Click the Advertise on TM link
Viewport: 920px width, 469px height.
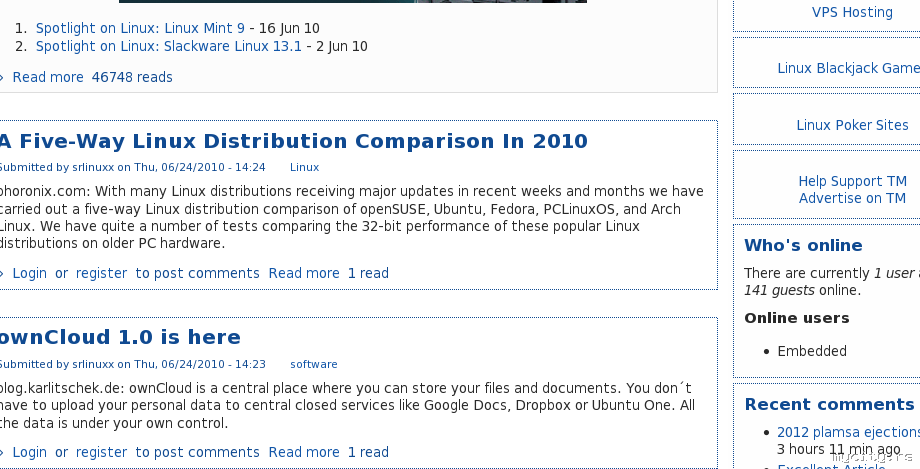[852, 198]
